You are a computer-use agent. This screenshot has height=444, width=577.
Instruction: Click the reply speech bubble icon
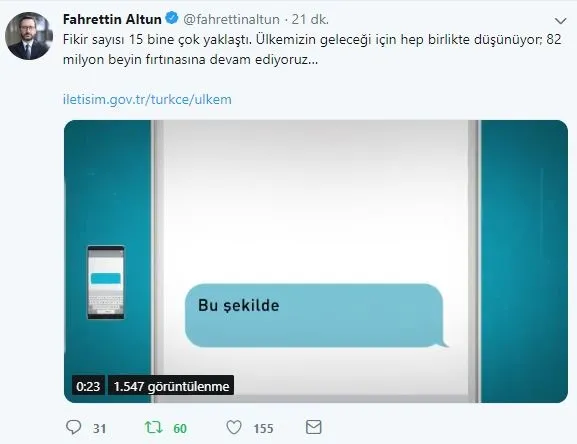point(73,427)
